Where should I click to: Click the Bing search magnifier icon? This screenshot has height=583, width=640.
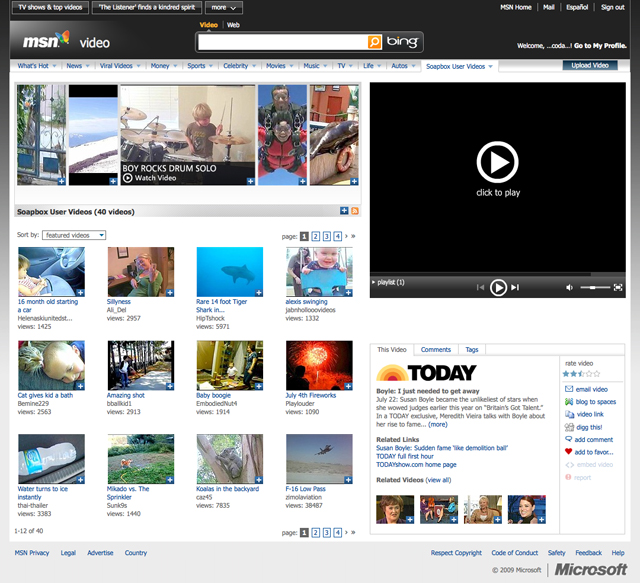tap(374, 42)
